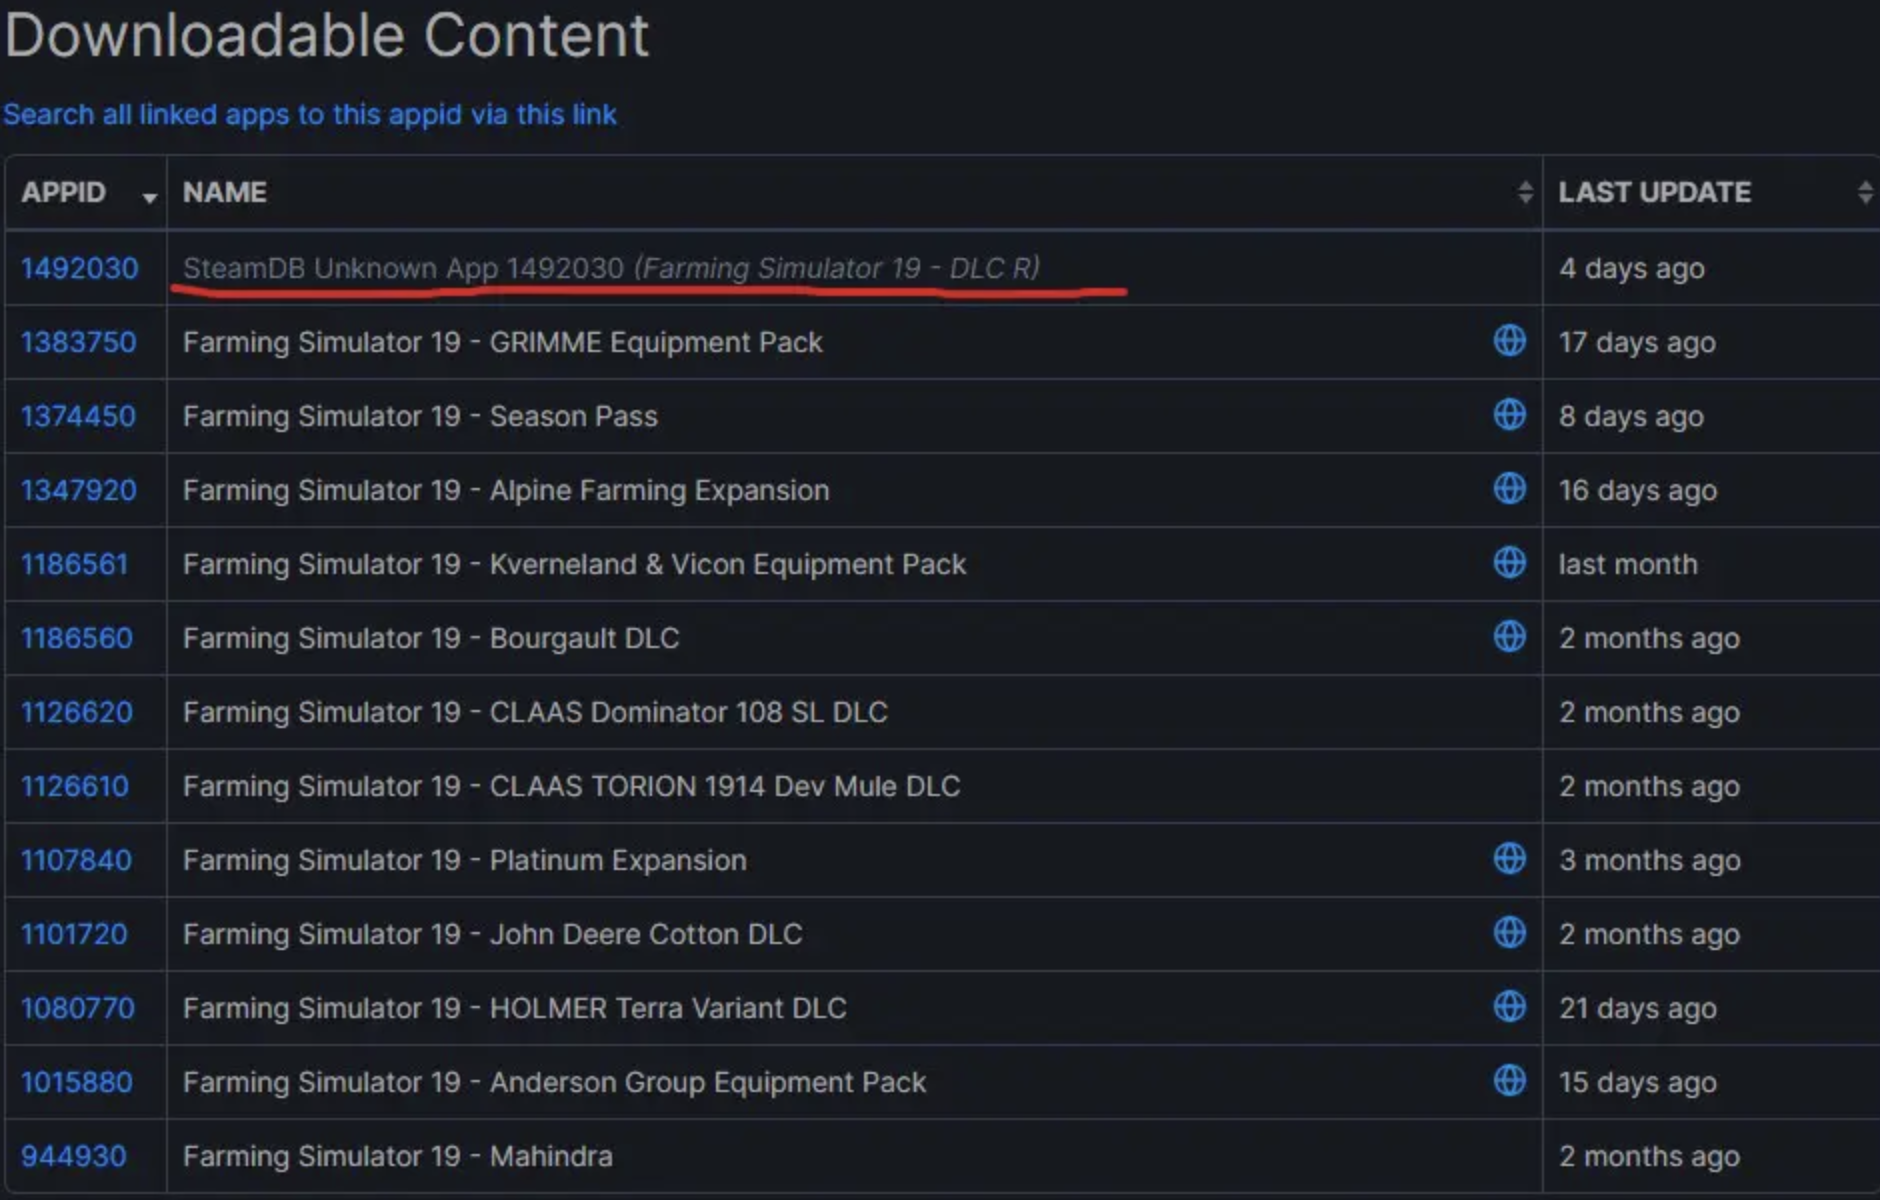Viewport: 1880px width, 1200px height.
Task: Sort table by NAME column
Action: 855,192
